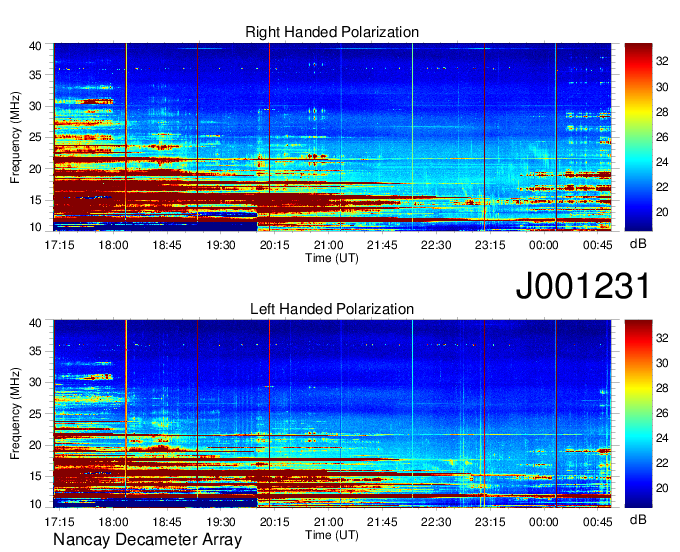The image size is (680, 552).
Task: Click the Left Handed spectrogram image
Action: (x=332, y=414)
